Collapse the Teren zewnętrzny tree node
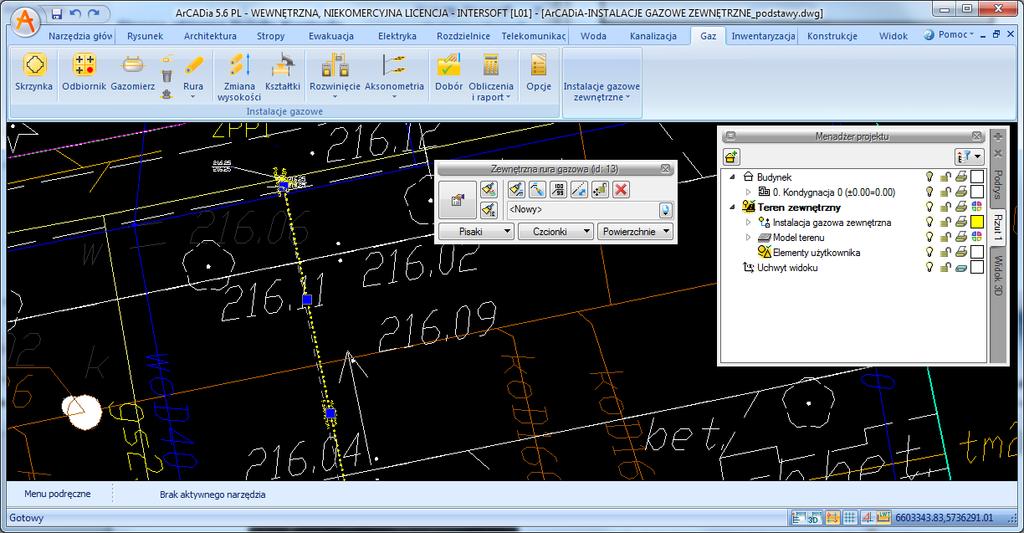 point(732,207)
